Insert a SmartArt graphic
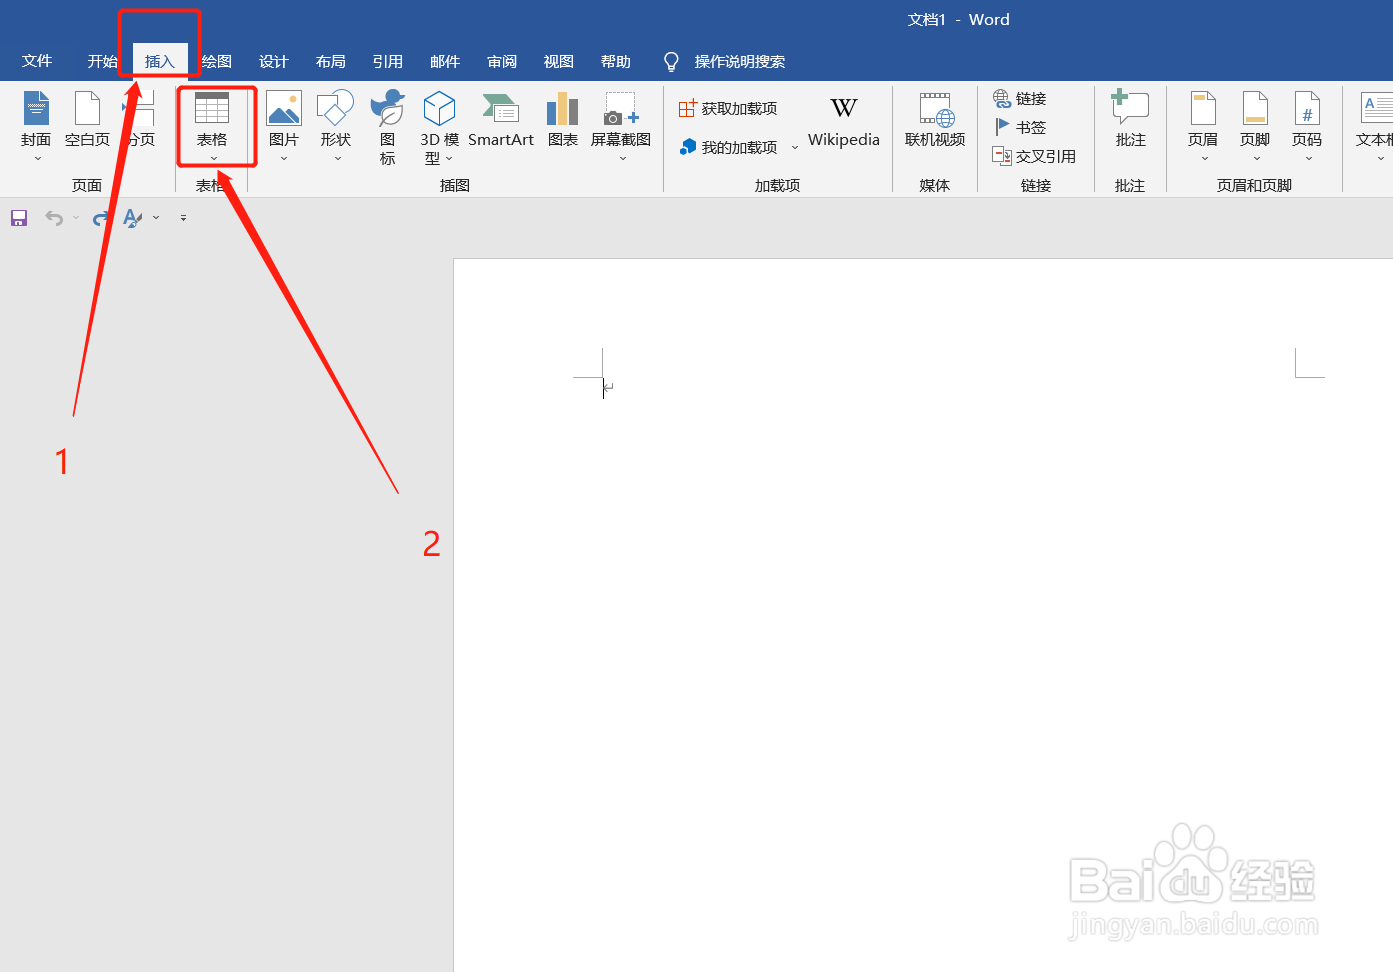The height and width of the screenshot is (972, 1393). pos(501,120)
